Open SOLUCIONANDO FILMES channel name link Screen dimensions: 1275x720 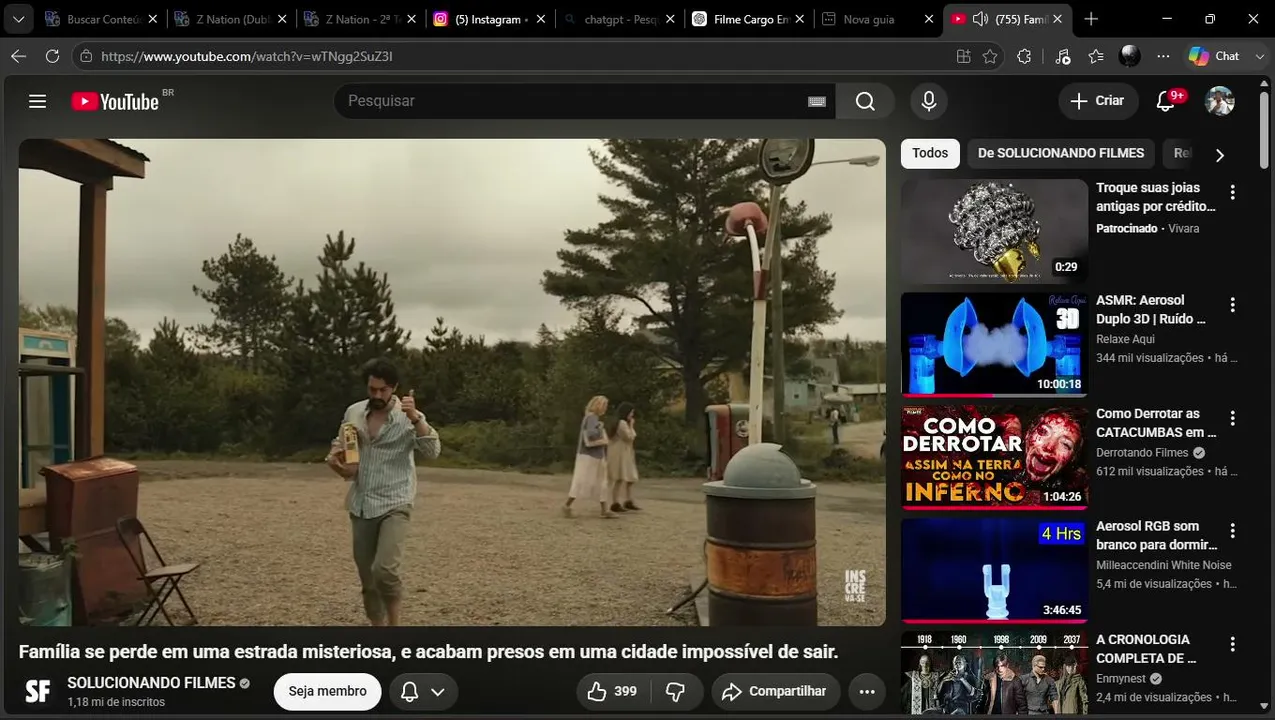[151, 683]
